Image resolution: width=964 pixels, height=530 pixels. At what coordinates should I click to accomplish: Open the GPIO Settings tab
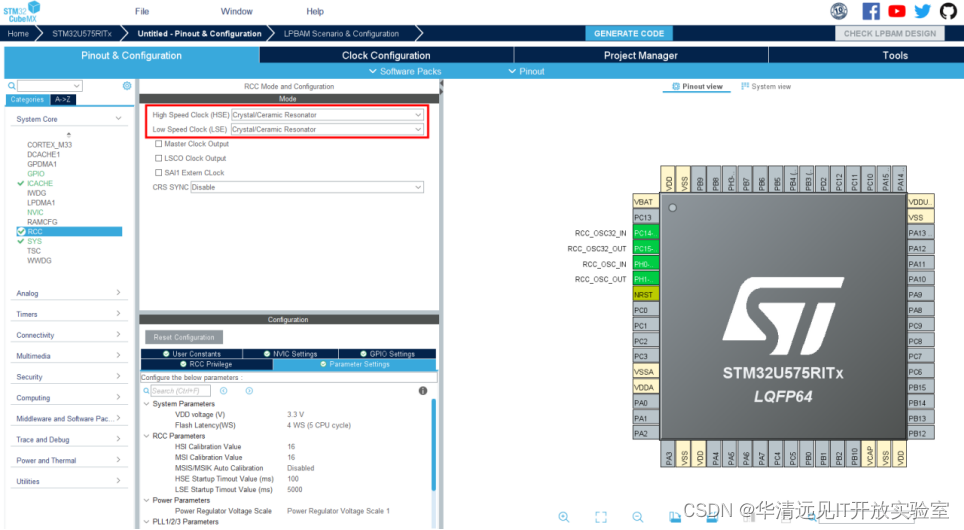tap(387, 354)
